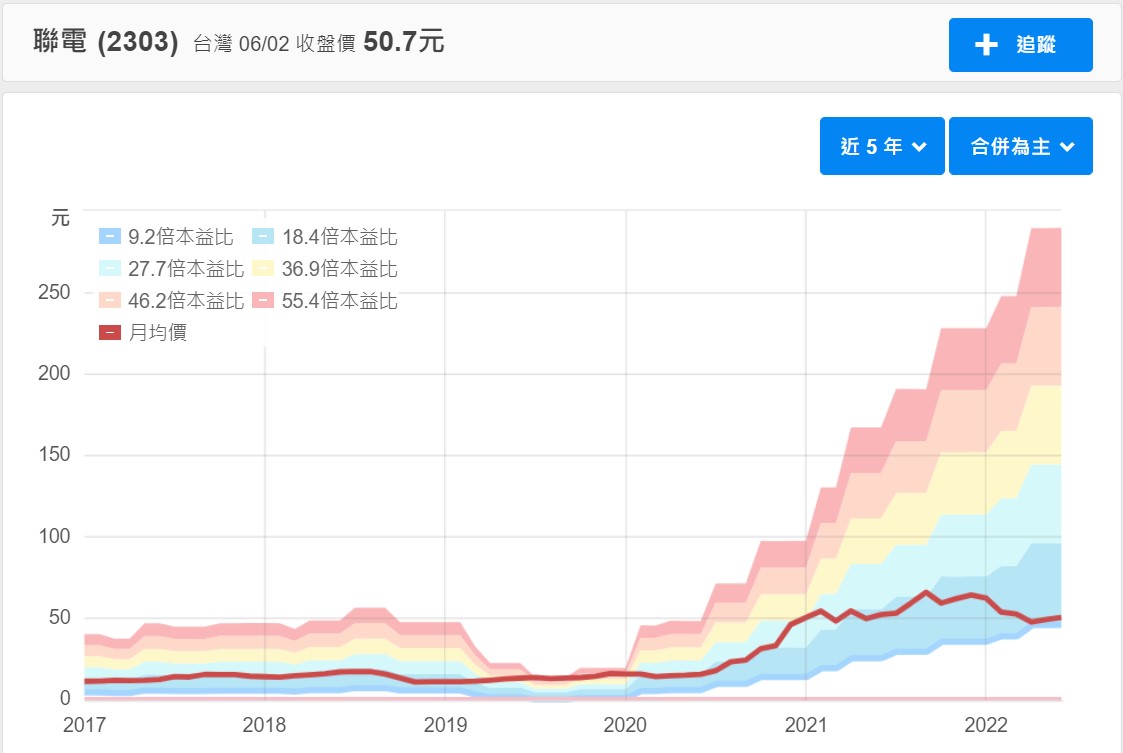
Task: Click the 2022 x-axis label
Action: coord(986,725)
